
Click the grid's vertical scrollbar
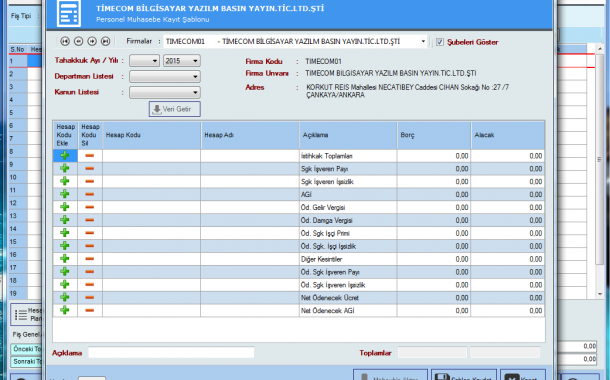click(599, 171)
